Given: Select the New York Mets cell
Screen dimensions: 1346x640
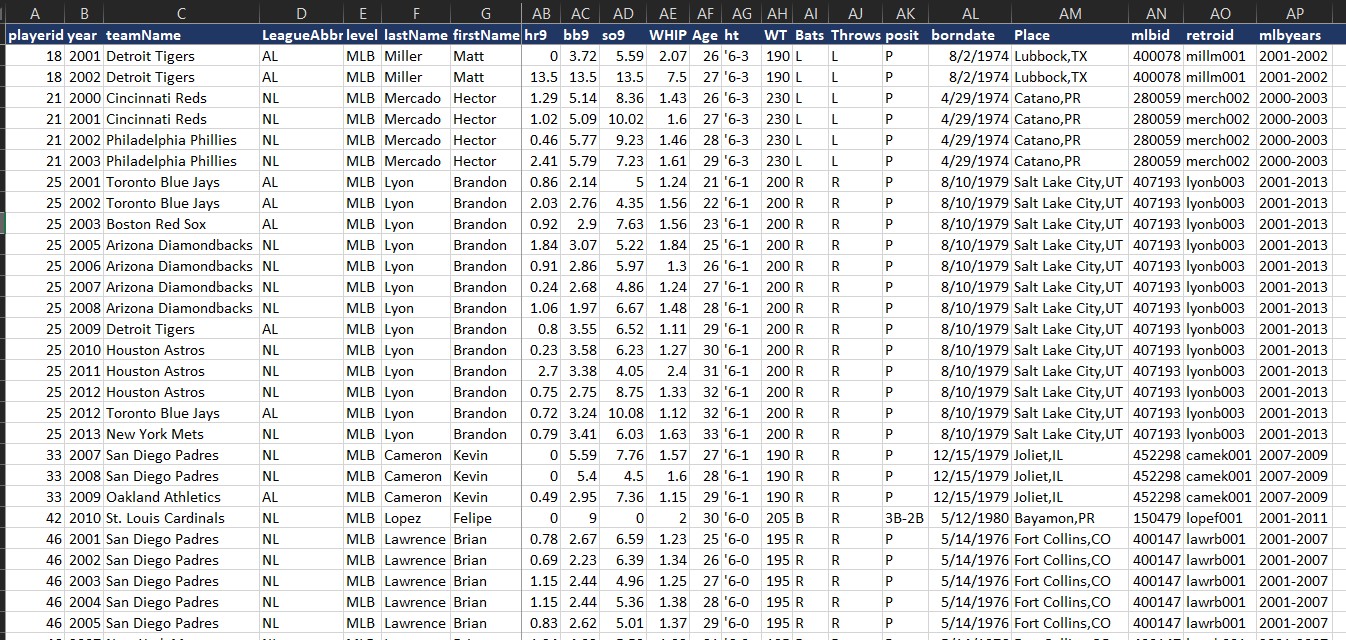Looking at the screenshot, I should 155,434.
